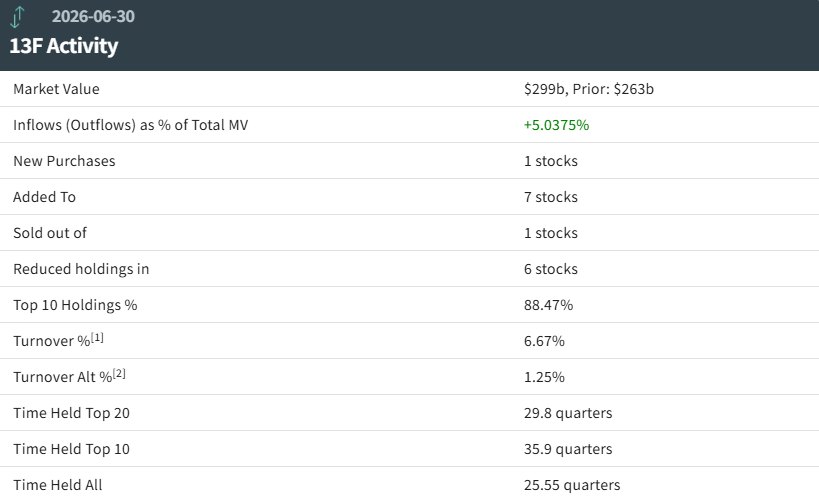Open the Turnover % footnote [1]

coord(98,338)
